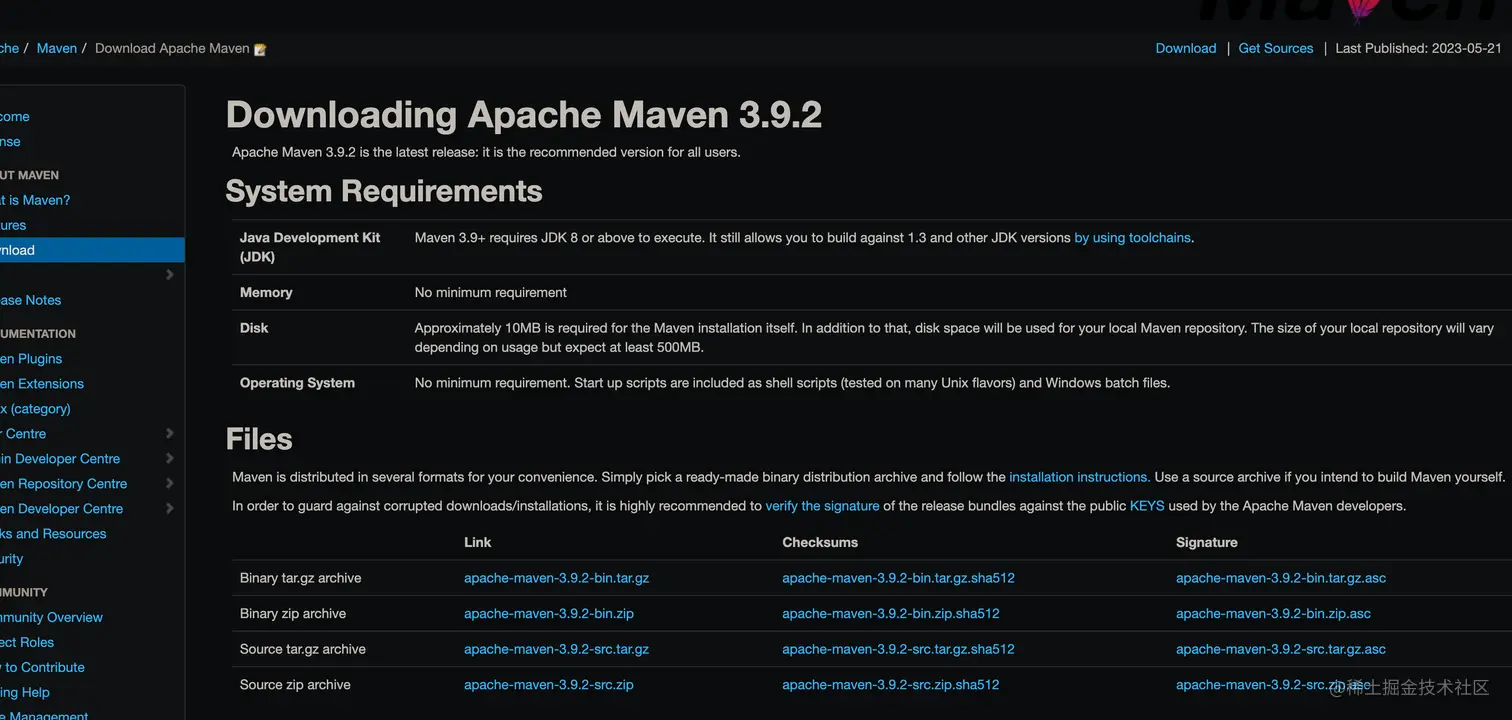Viewport: 1512px width, 720px height.
Task: Click the Get Sources link
Action: point(1276,48)
